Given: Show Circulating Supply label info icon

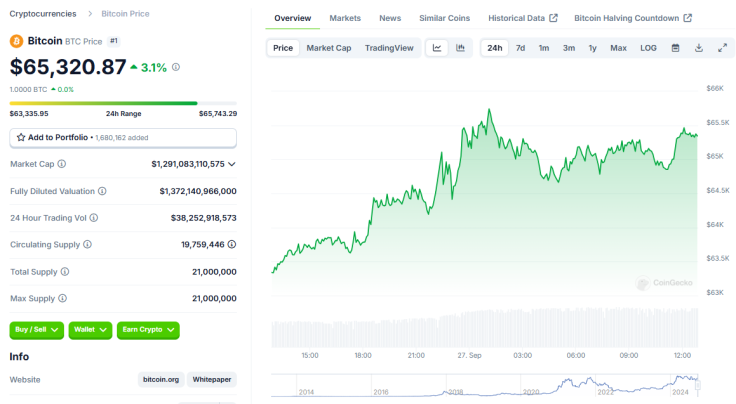Looking at the screenshot, I should click(x=87, y=244).
